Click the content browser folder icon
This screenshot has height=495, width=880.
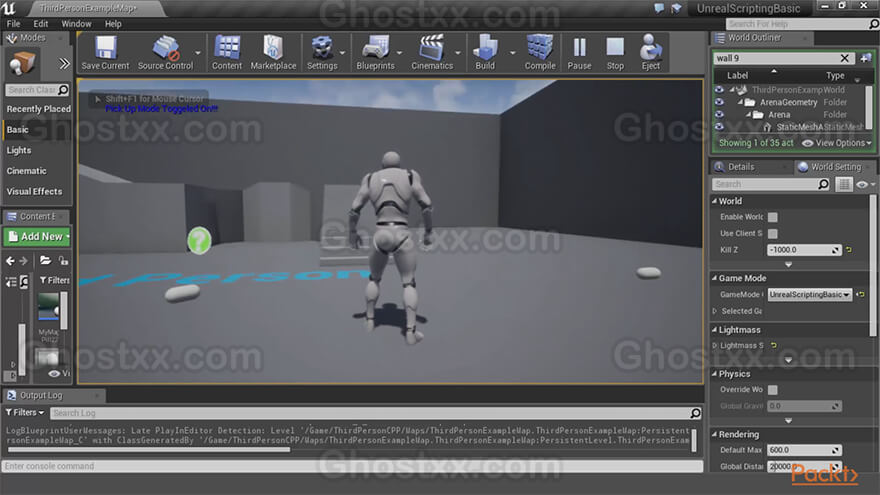click(45, 260)
